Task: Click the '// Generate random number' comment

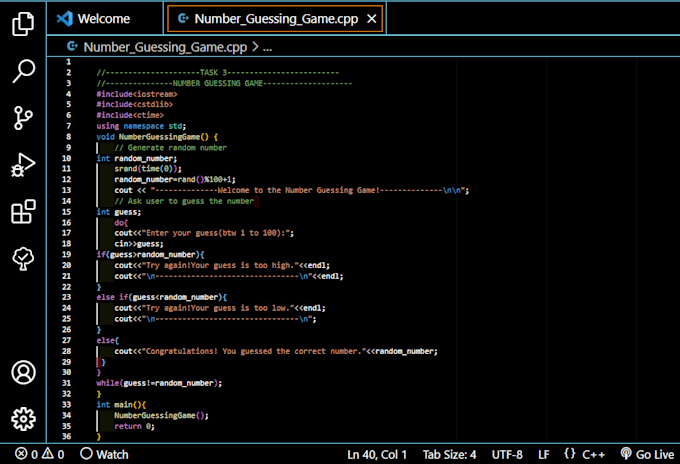Action: (170, 148)
